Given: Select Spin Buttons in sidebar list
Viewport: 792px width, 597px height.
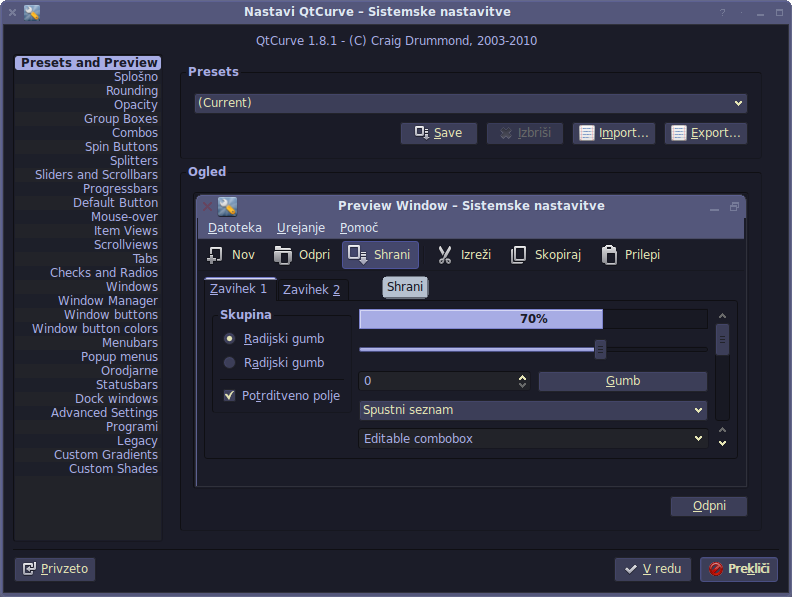Looking at the screenshot, I should [88, 147].
